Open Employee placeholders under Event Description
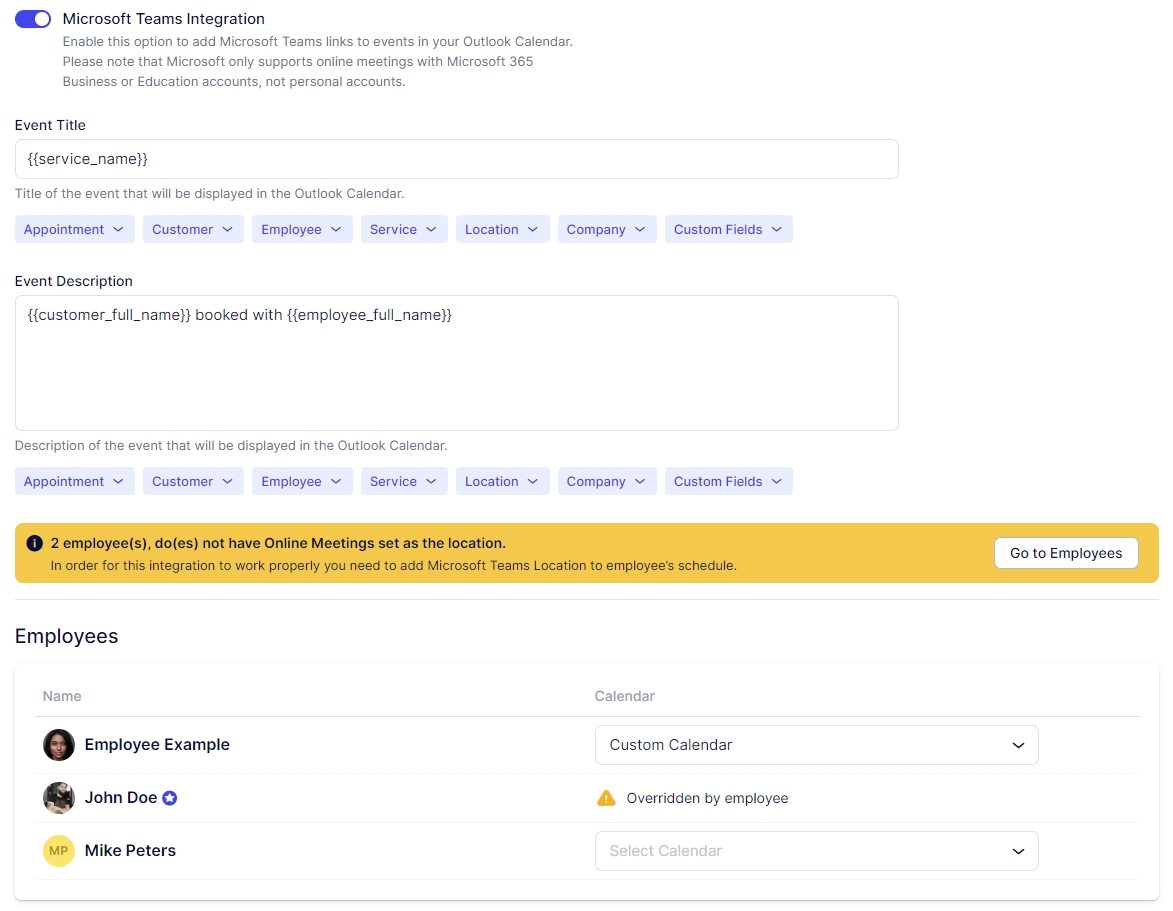 [301, 482]
